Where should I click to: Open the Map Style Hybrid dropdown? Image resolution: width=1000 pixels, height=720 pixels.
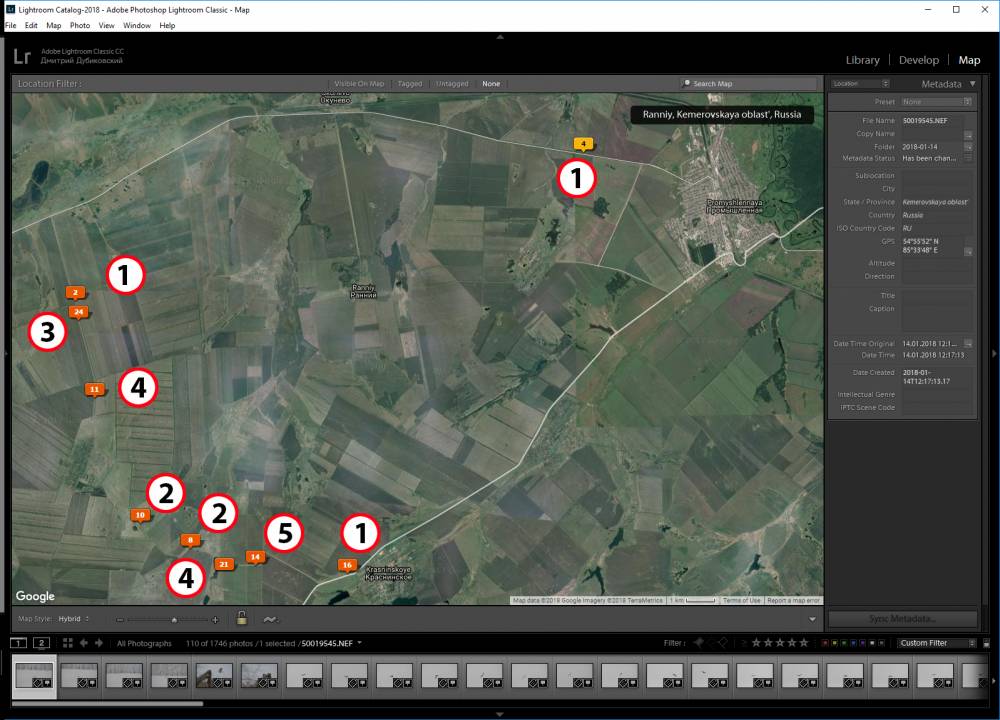(74, 619)
